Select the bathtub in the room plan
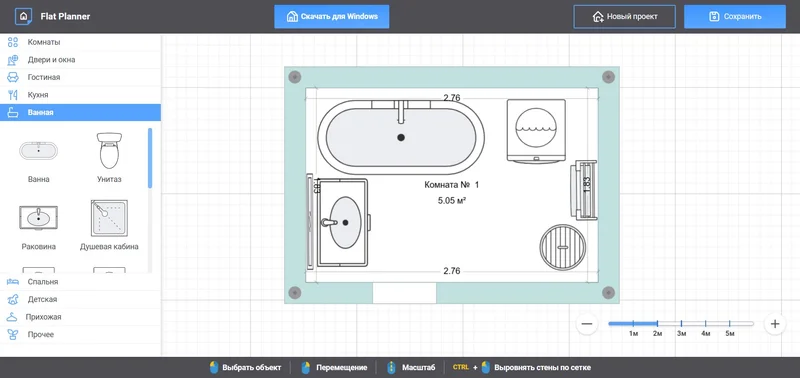This screenshot has width=800, height=378. click(401, 137)
